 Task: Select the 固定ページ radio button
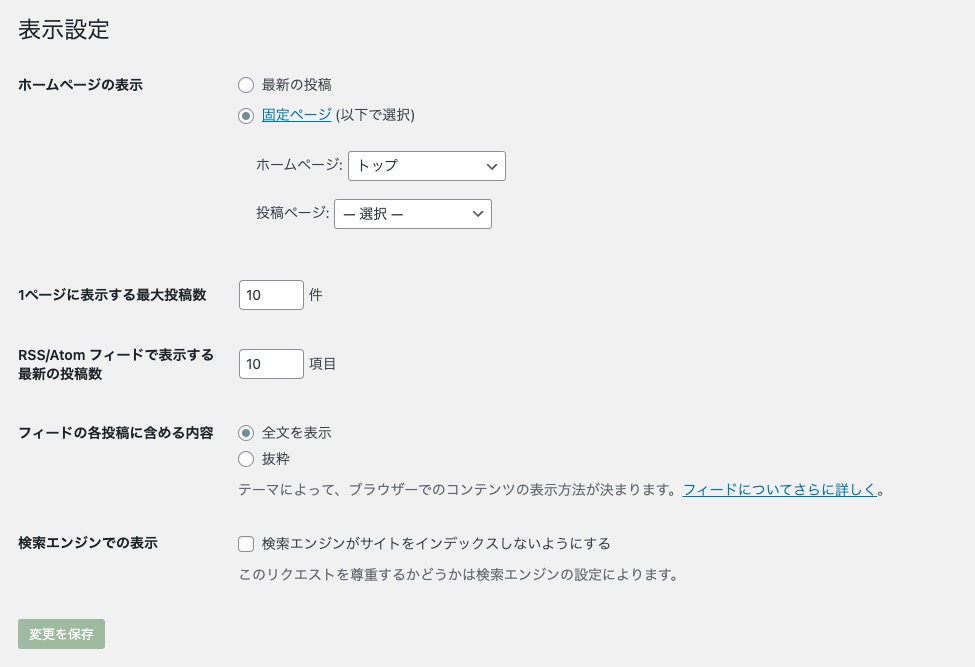[246, 115]
